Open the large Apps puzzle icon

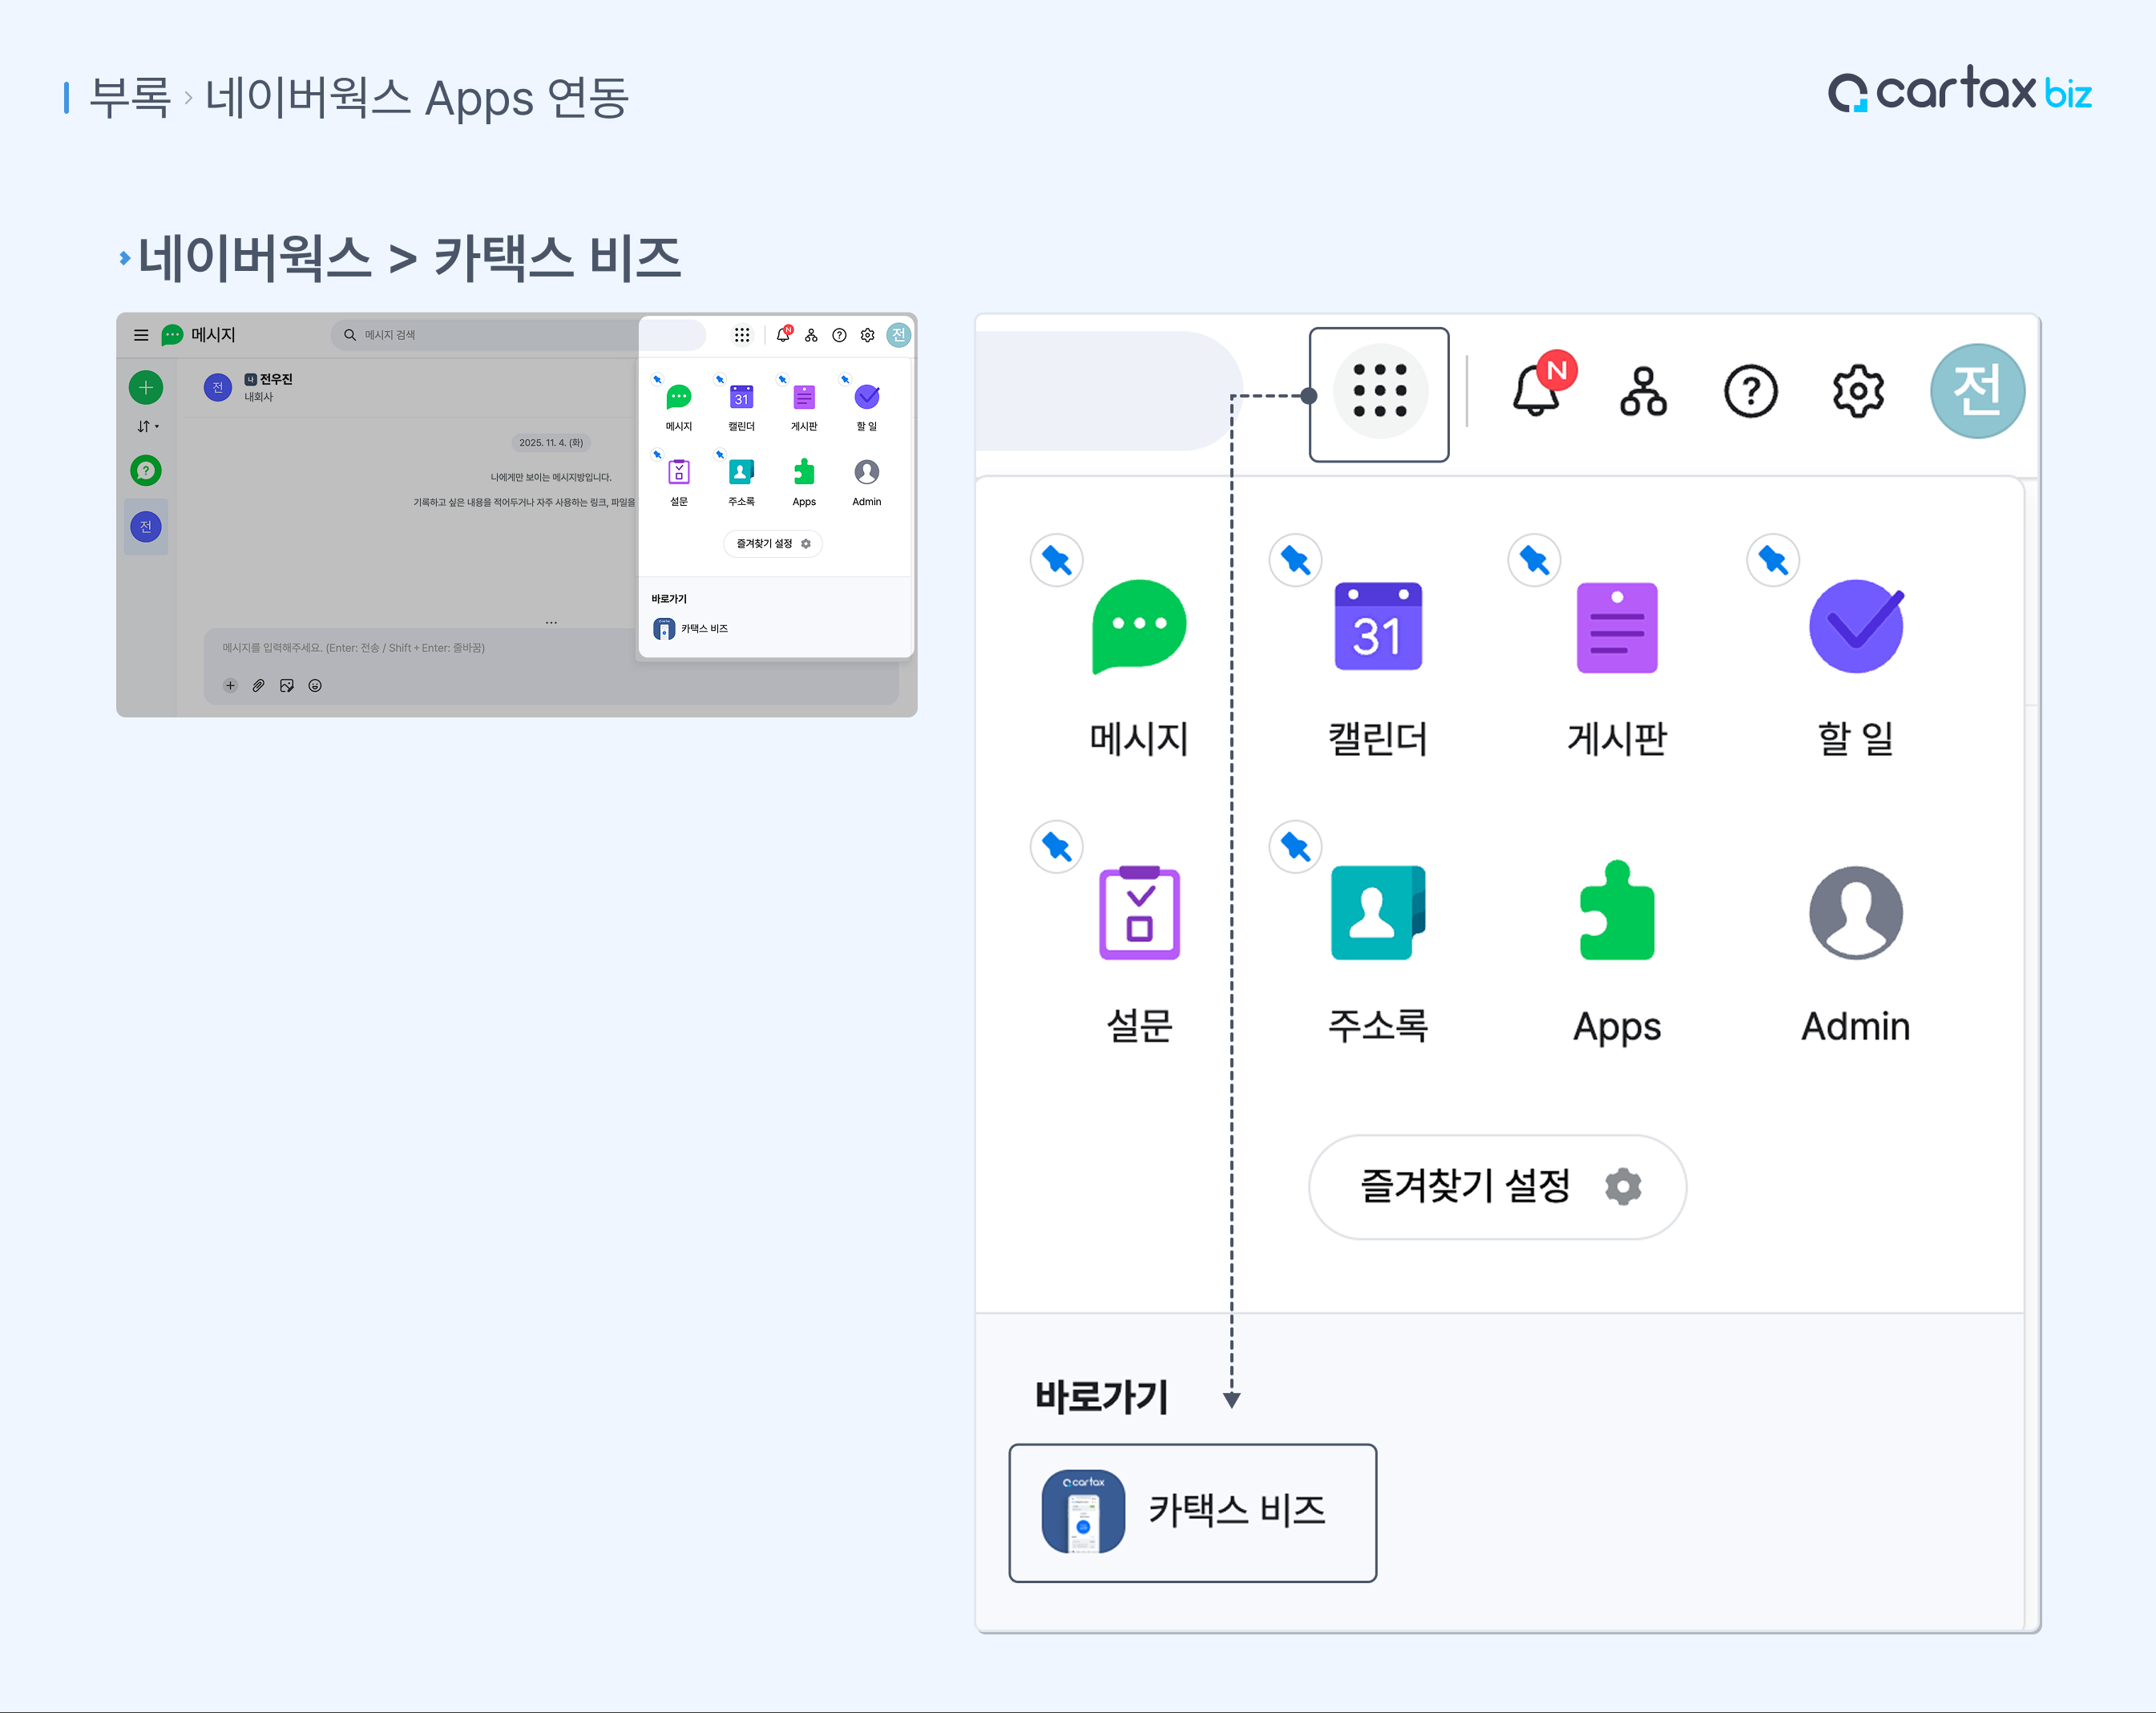pyautogui.click(x=1616, y=912)
